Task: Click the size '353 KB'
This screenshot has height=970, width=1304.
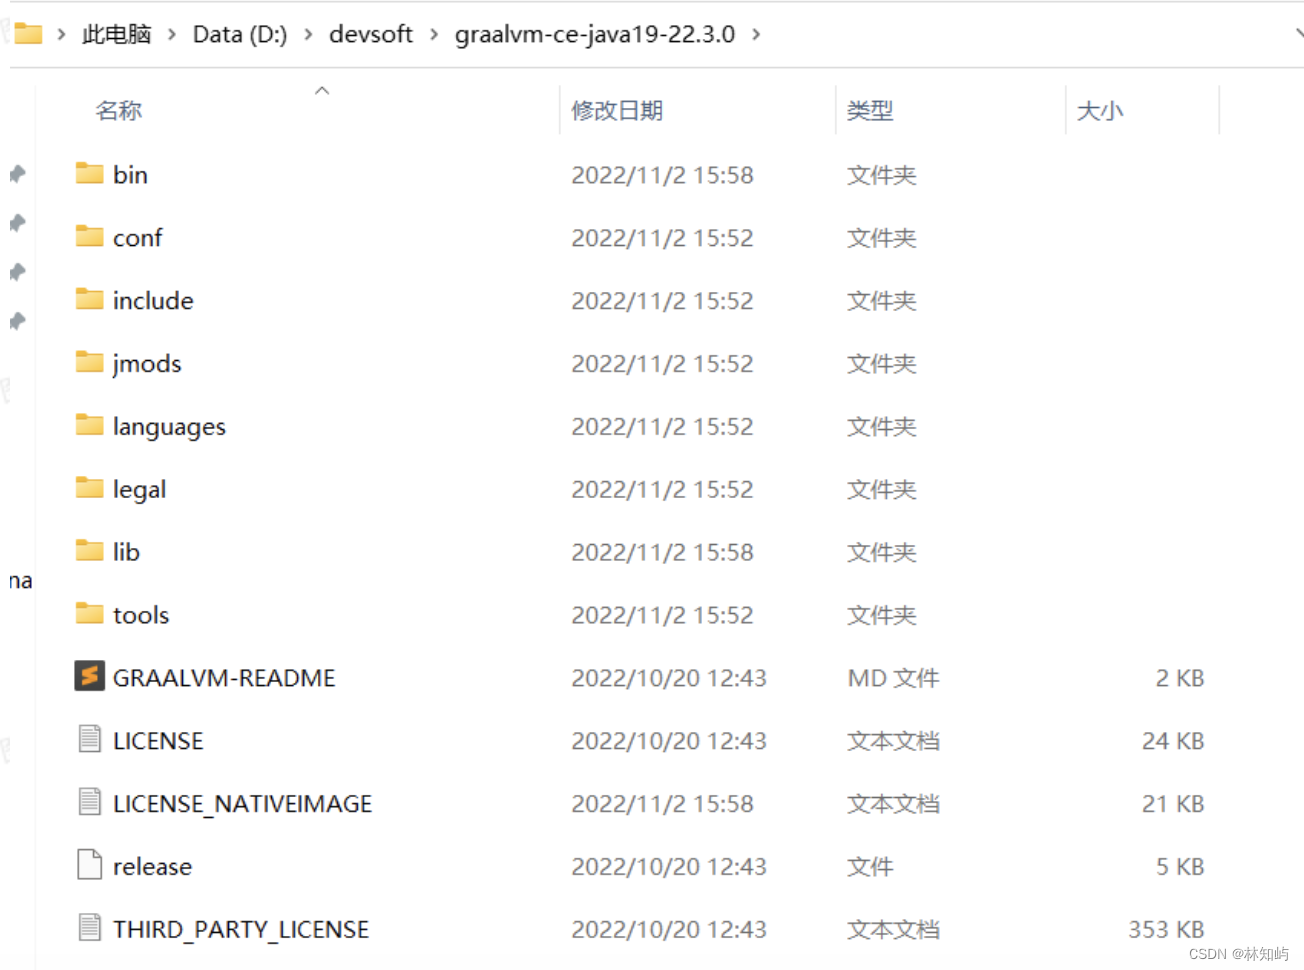Action: 1166,929
